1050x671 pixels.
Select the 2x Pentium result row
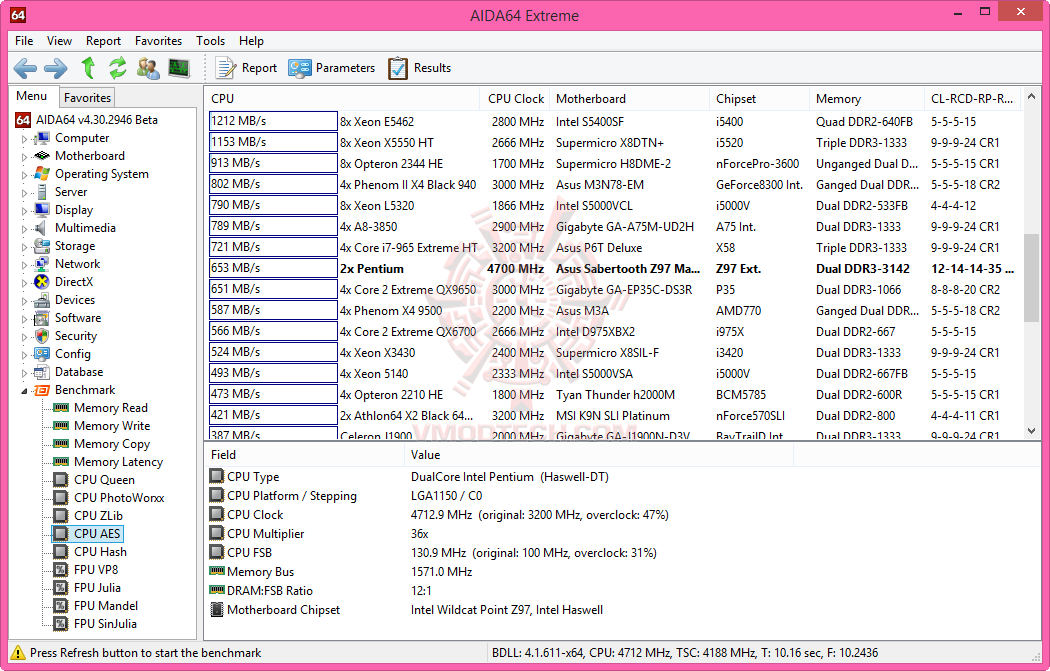point(615,269)
